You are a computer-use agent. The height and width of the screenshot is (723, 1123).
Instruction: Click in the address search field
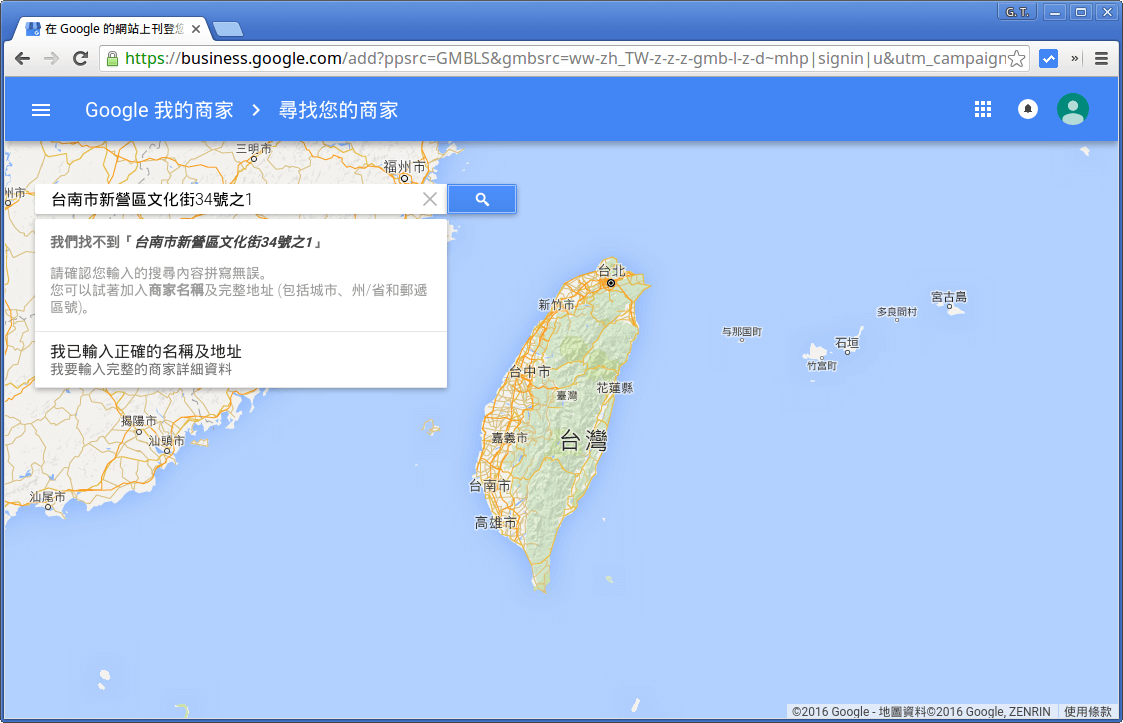(x=230, y=199)
